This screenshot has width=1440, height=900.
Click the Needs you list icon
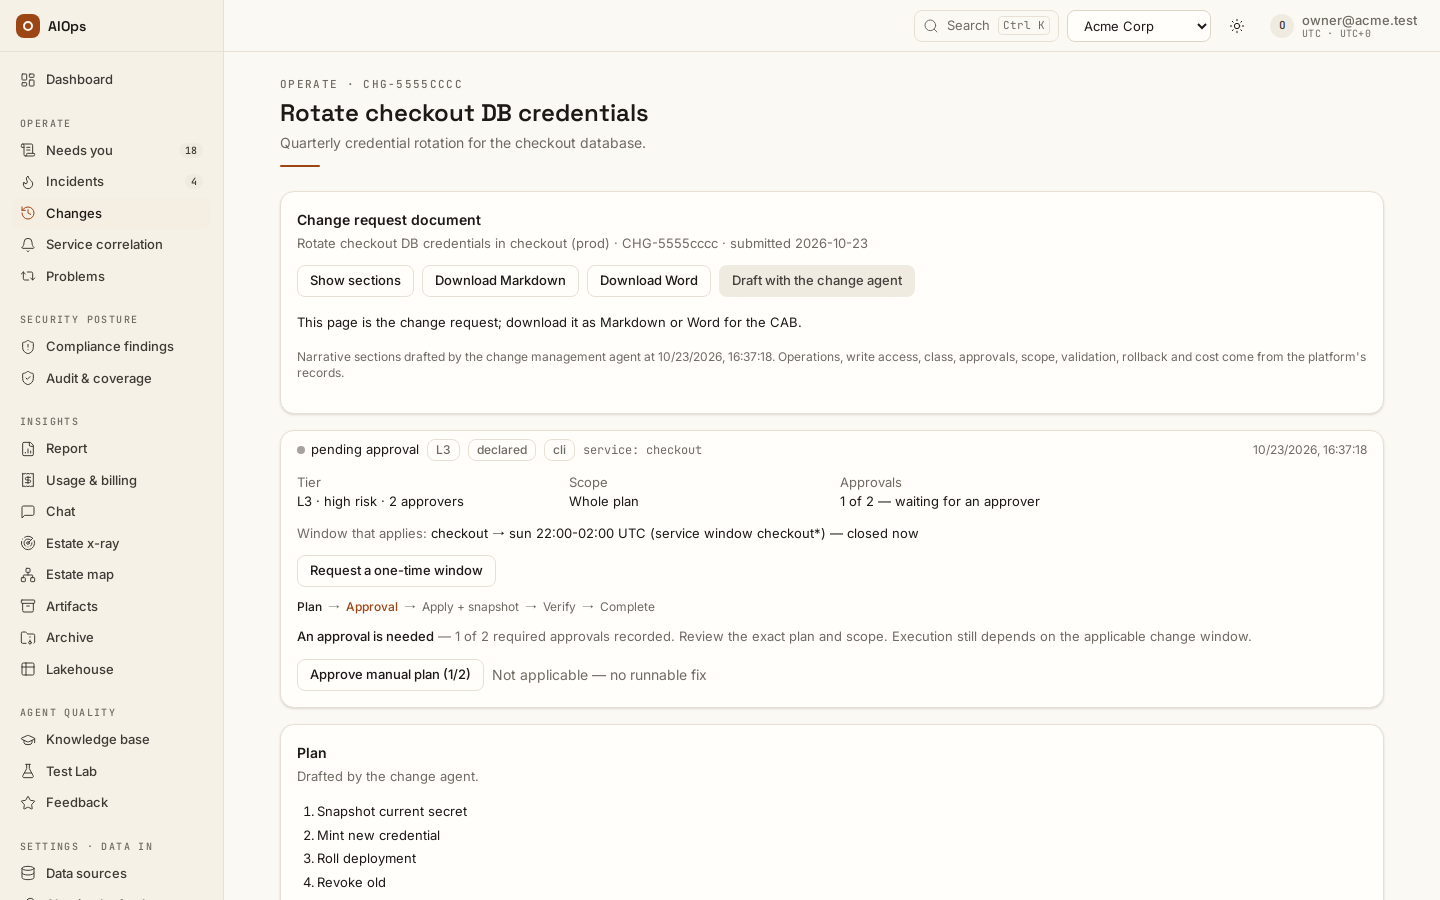28,151
